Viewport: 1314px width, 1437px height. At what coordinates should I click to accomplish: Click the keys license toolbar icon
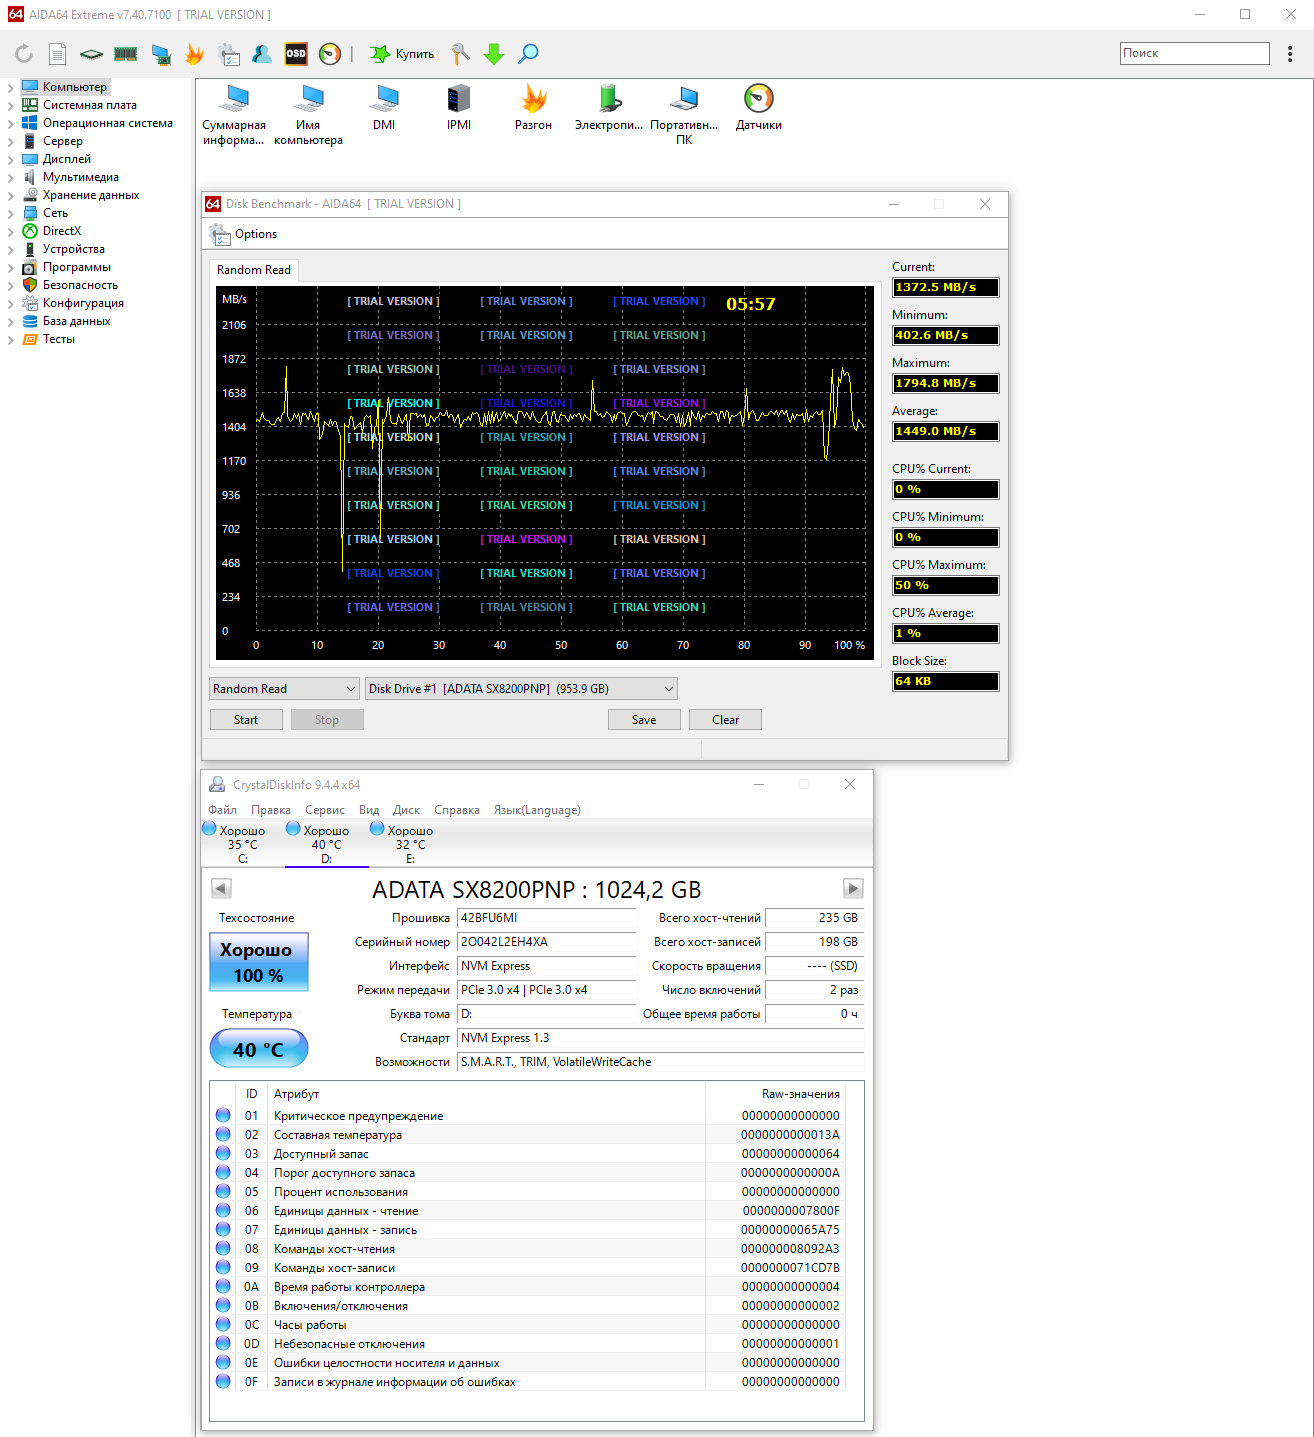pos(460,54)
